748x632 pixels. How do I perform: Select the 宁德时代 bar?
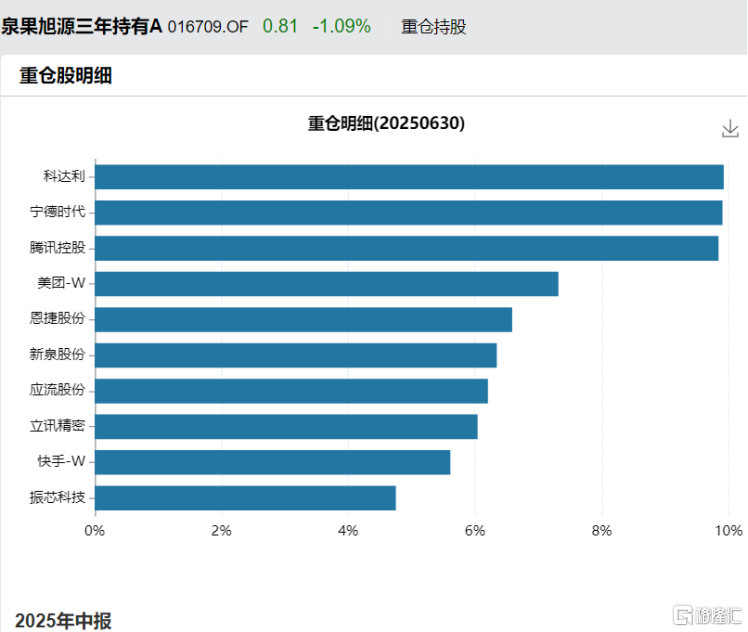point(409,213)
